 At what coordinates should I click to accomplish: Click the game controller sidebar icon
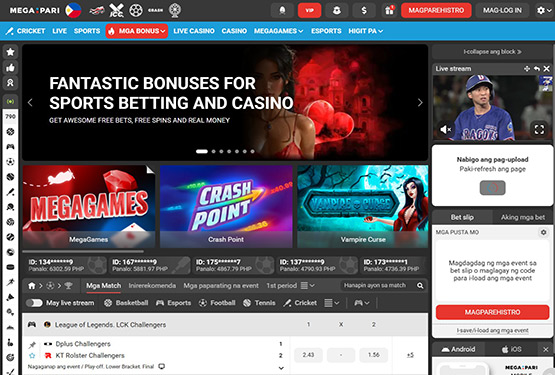pos(10,147)
